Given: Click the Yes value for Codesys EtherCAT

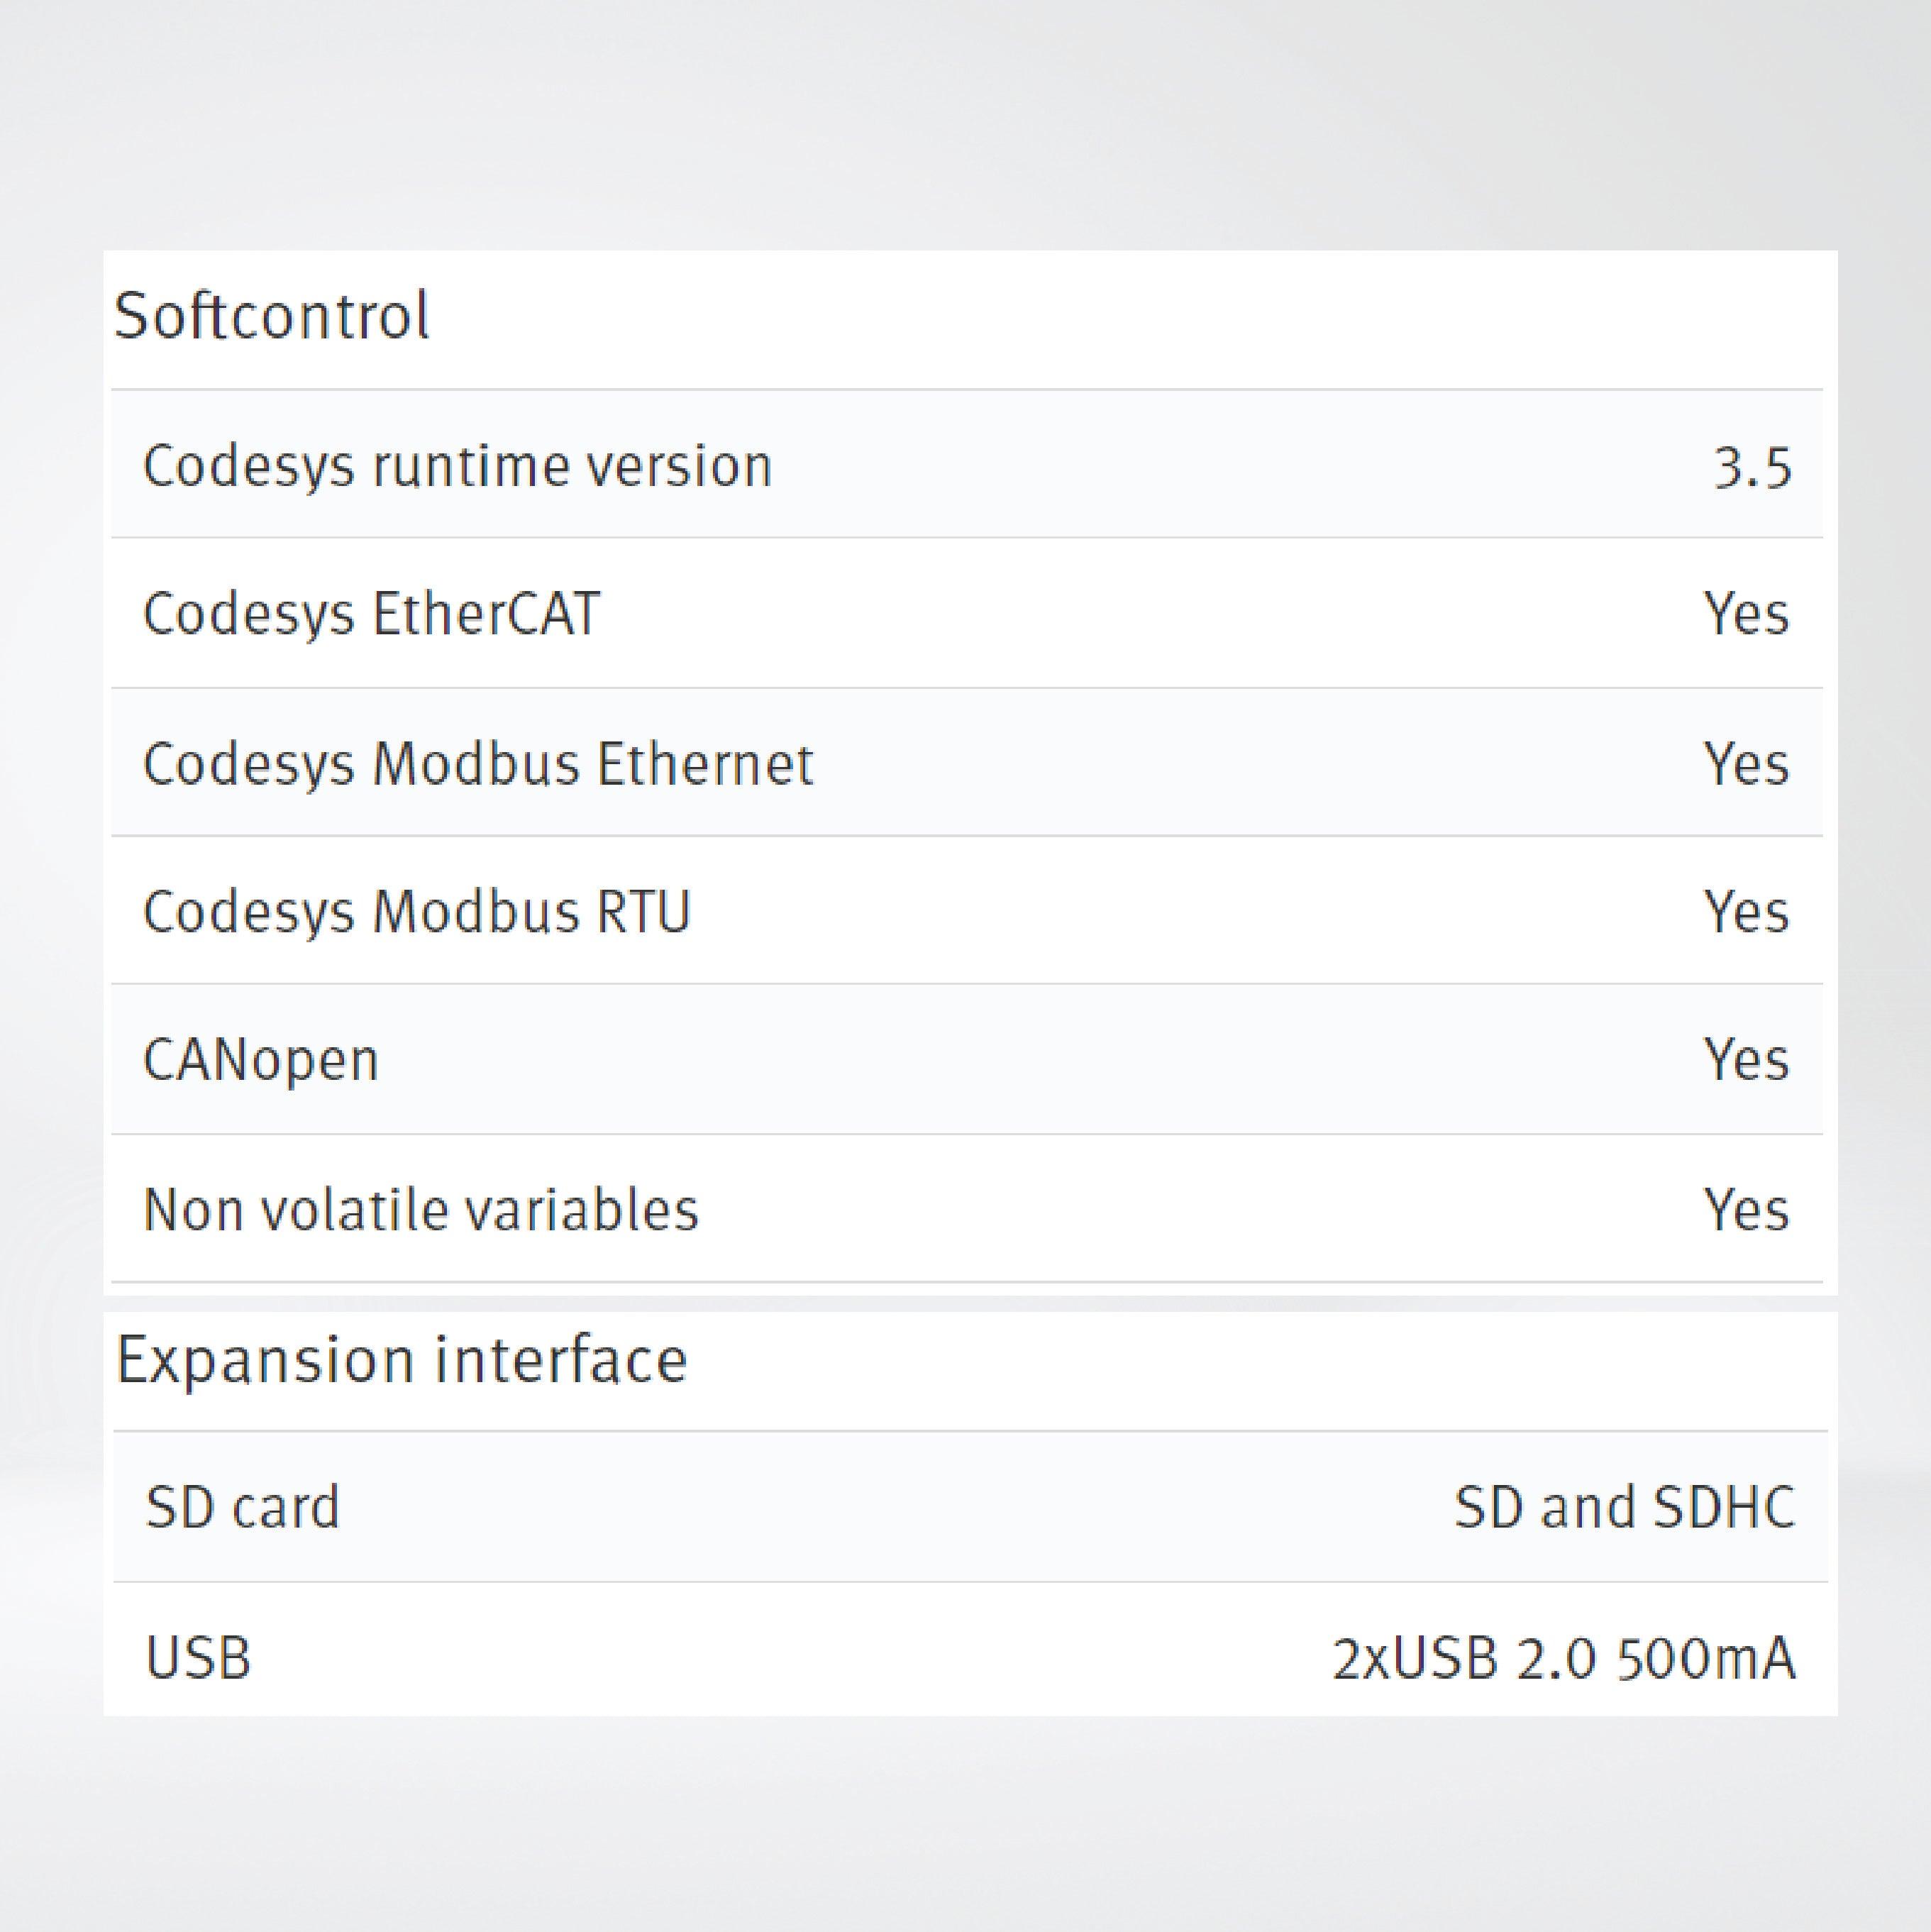Looking at the screenshot, I should pyautogui.click(x=1746, y=613).
